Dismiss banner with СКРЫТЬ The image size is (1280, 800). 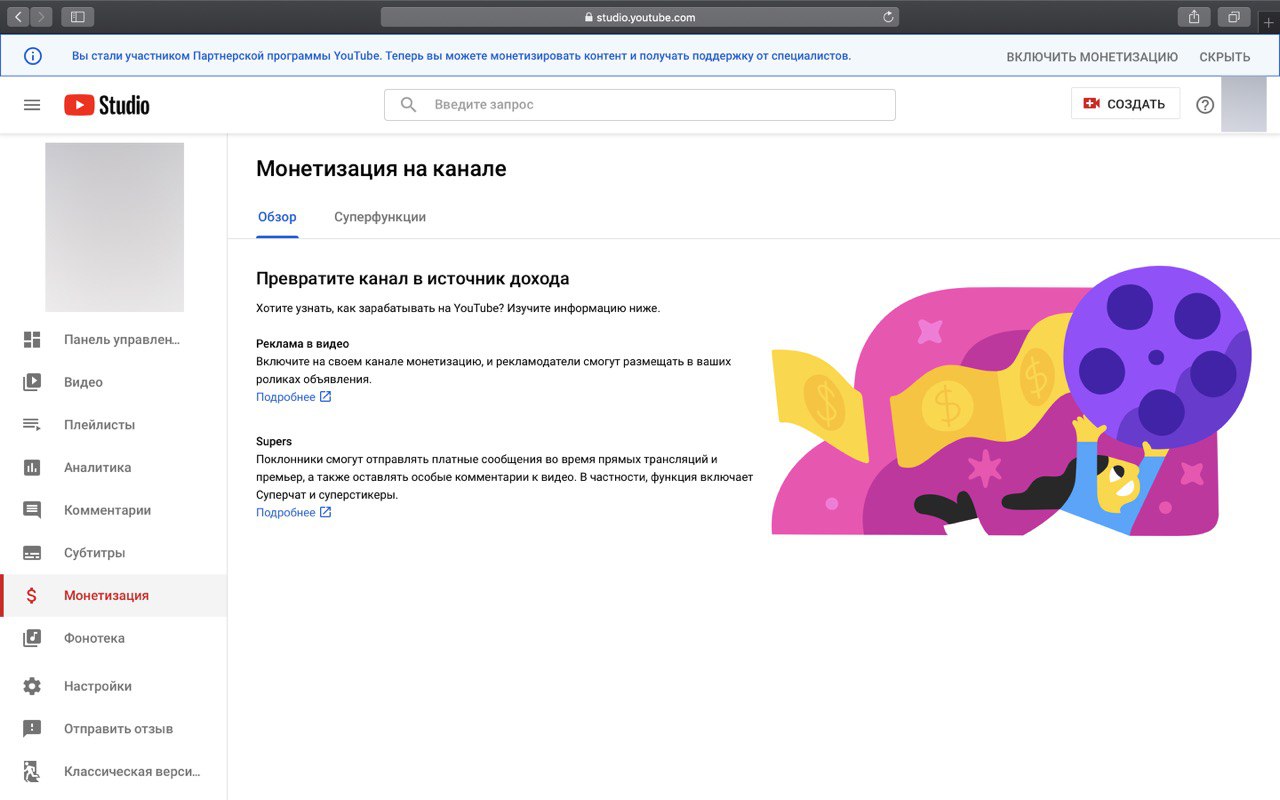coord(1225,57)
